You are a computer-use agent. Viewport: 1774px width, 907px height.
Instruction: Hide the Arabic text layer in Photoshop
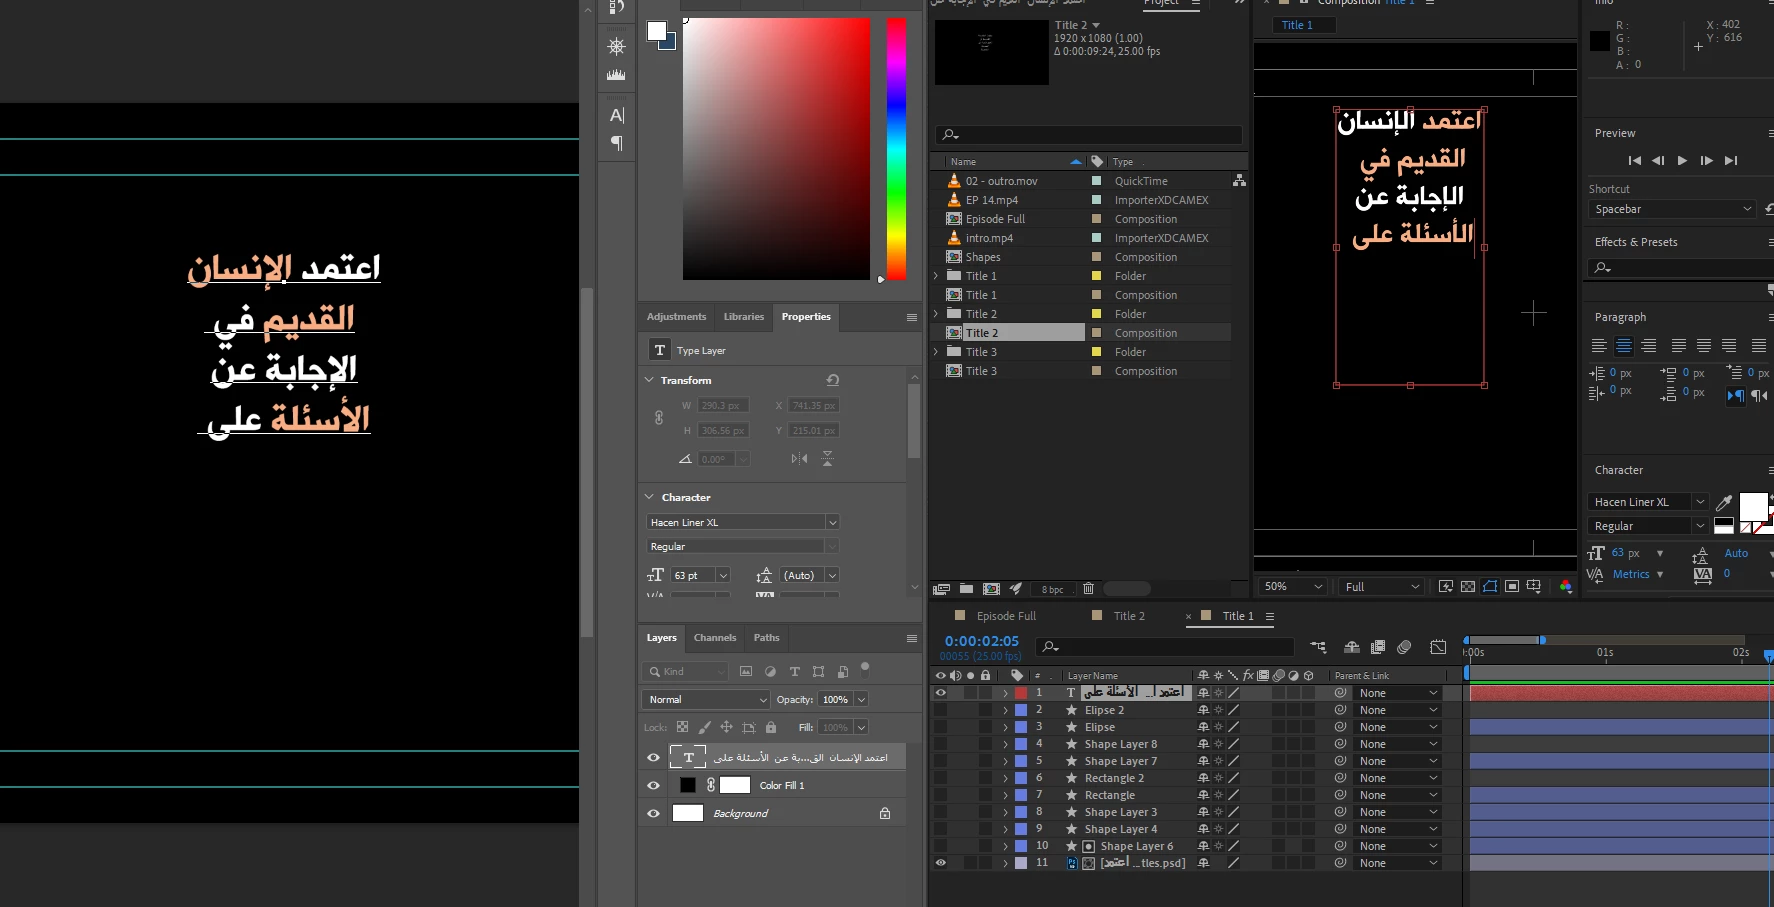coord(654,757)
